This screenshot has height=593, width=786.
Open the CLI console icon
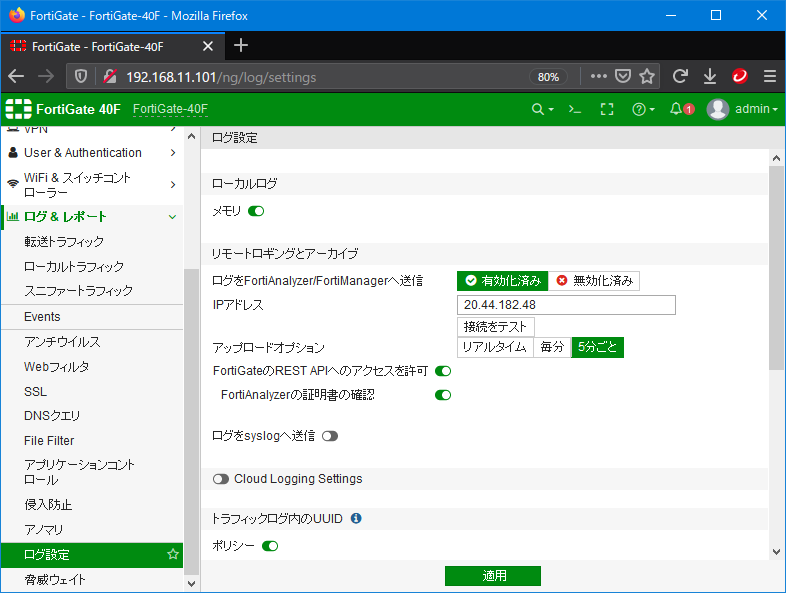point(574,109)
